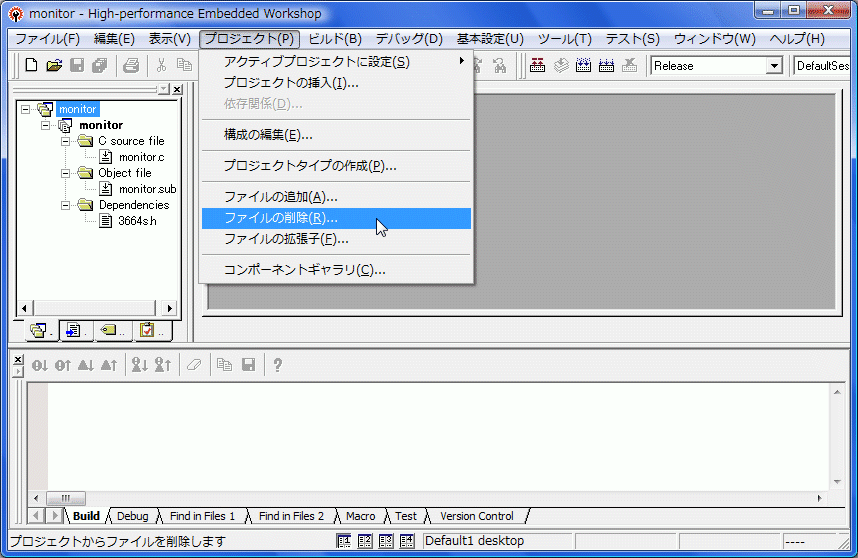Open the ファイル(F) menu

click(x=48, y=39)
